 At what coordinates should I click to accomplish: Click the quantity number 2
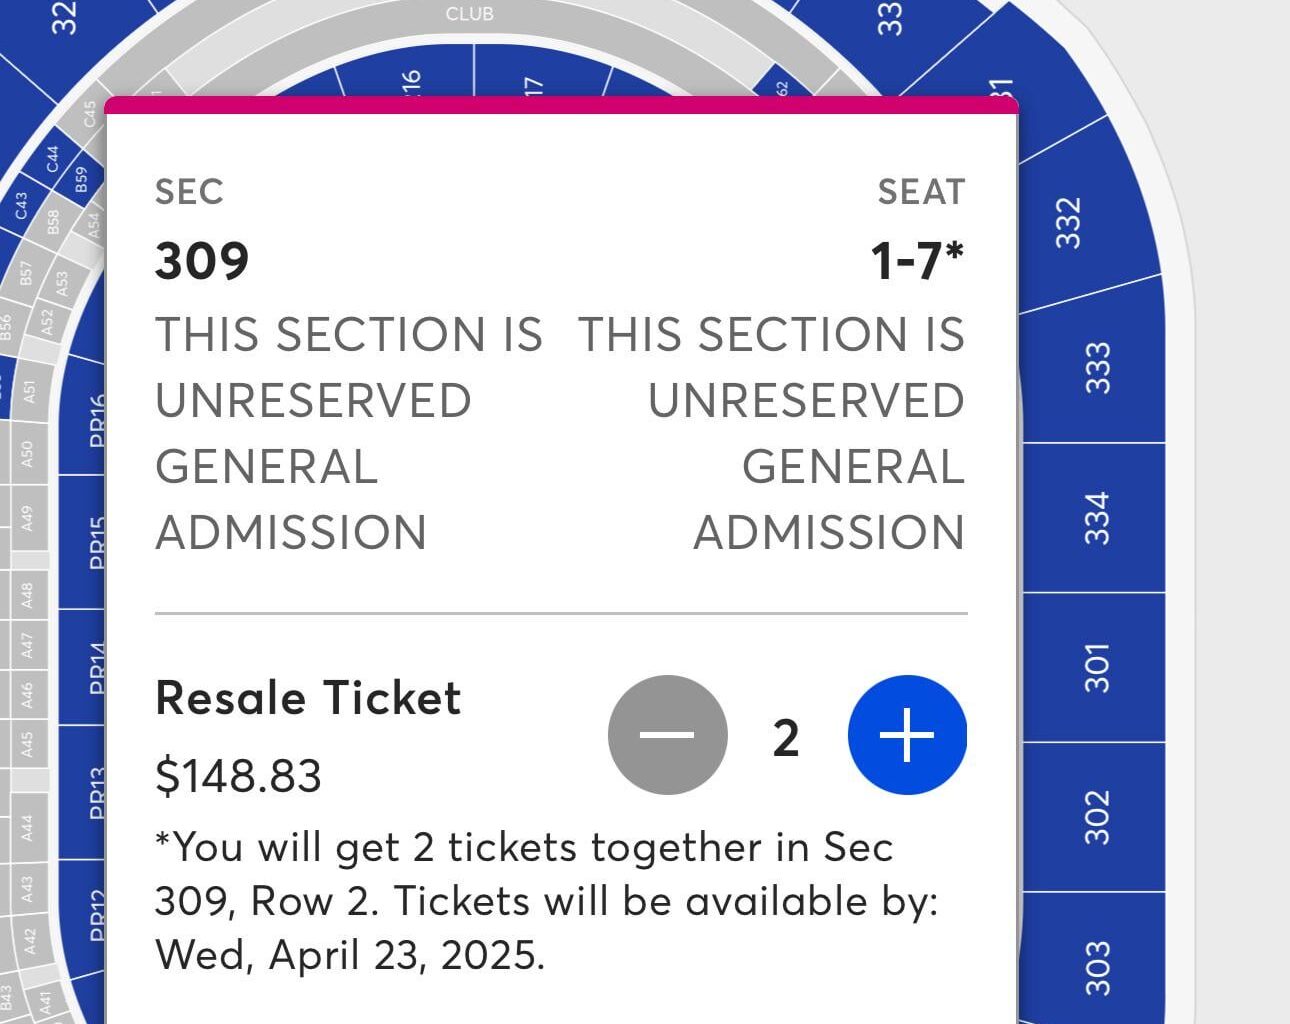787,735
